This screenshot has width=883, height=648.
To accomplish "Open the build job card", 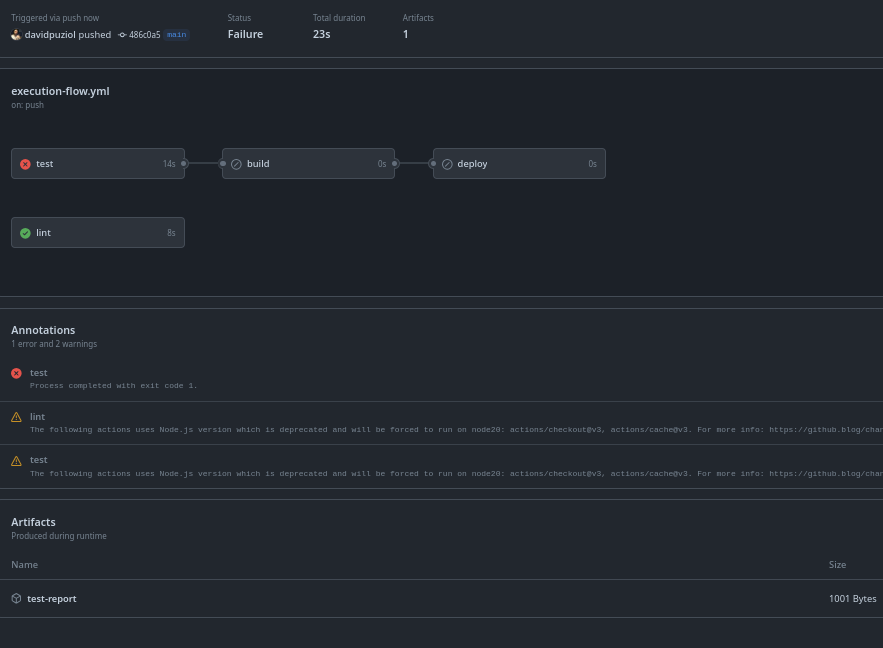I will point(308,164).
